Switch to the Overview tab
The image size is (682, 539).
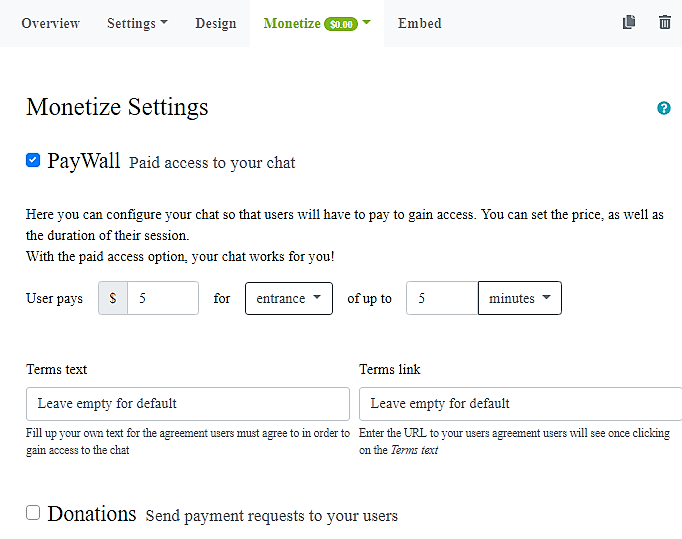pos(50,23)
